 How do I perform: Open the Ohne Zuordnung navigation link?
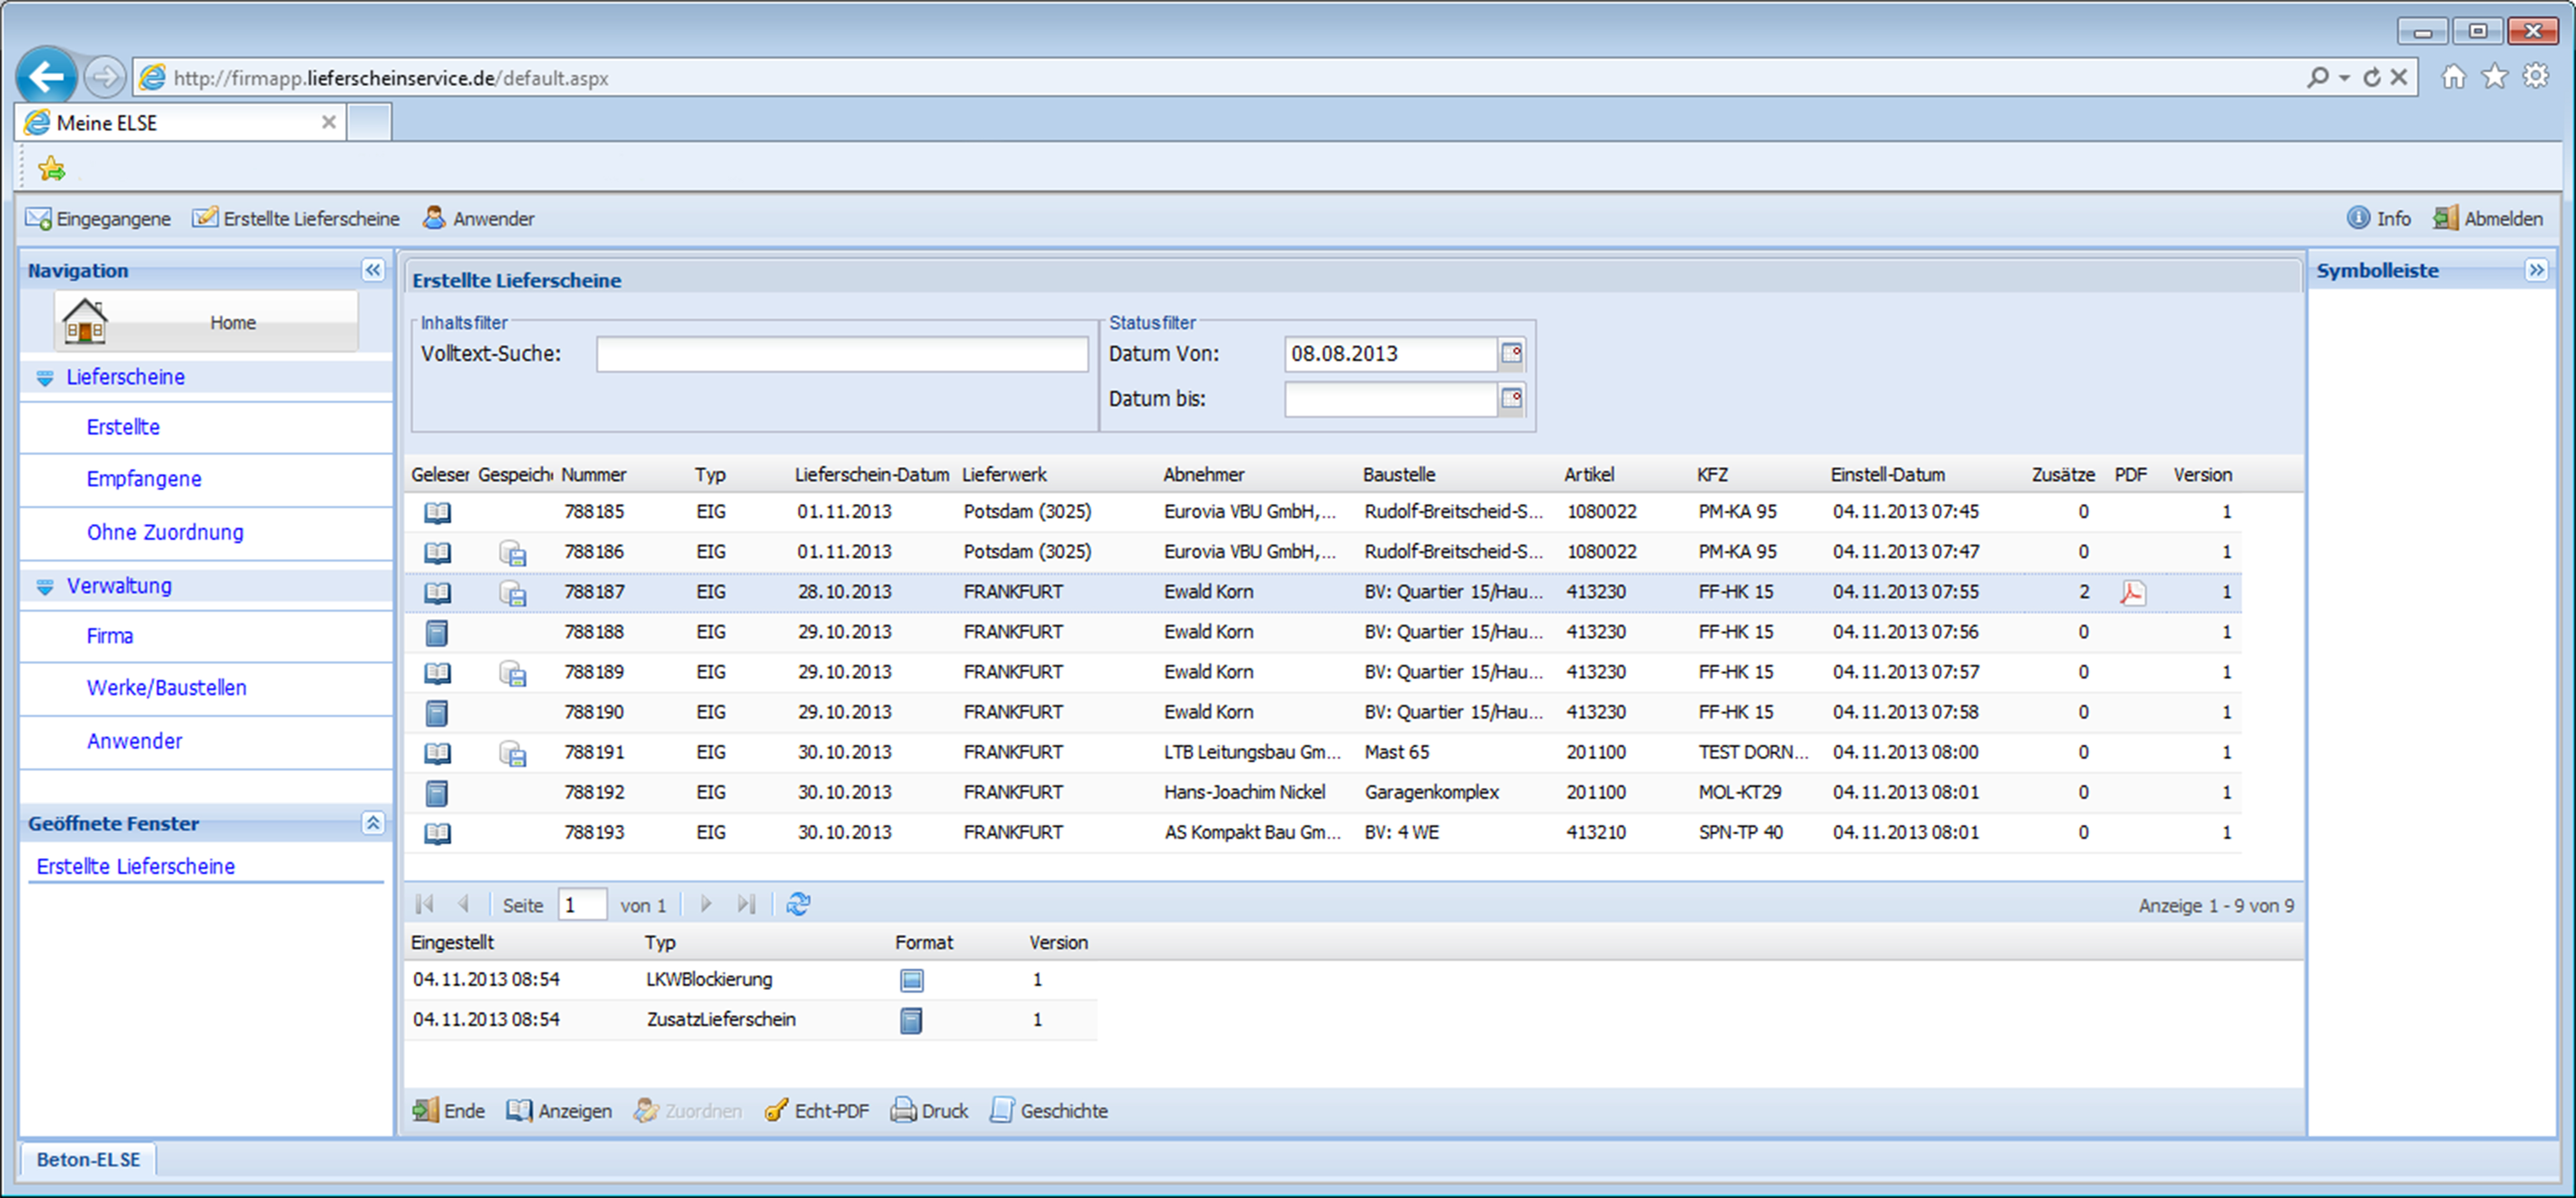[x=165, y=532]
